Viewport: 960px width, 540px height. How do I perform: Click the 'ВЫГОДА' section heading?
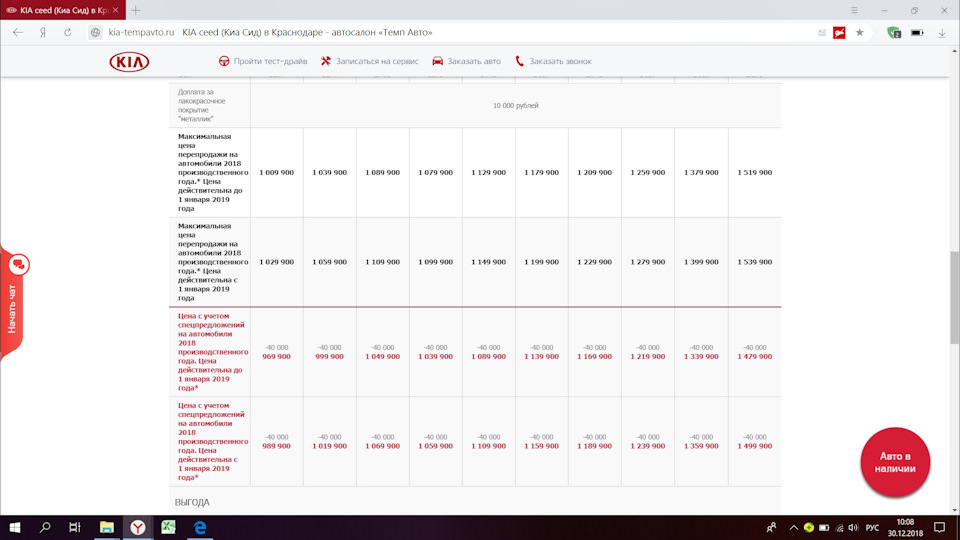point(192,502)
